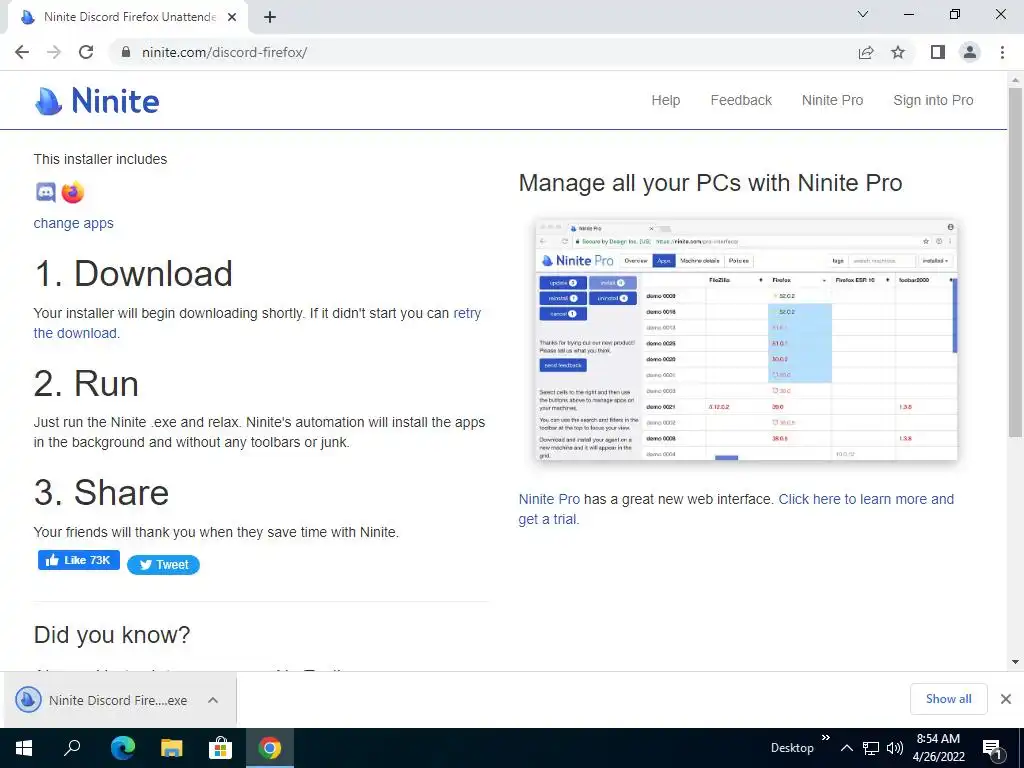Click the scrollbar down arrow

(1015, 662)
